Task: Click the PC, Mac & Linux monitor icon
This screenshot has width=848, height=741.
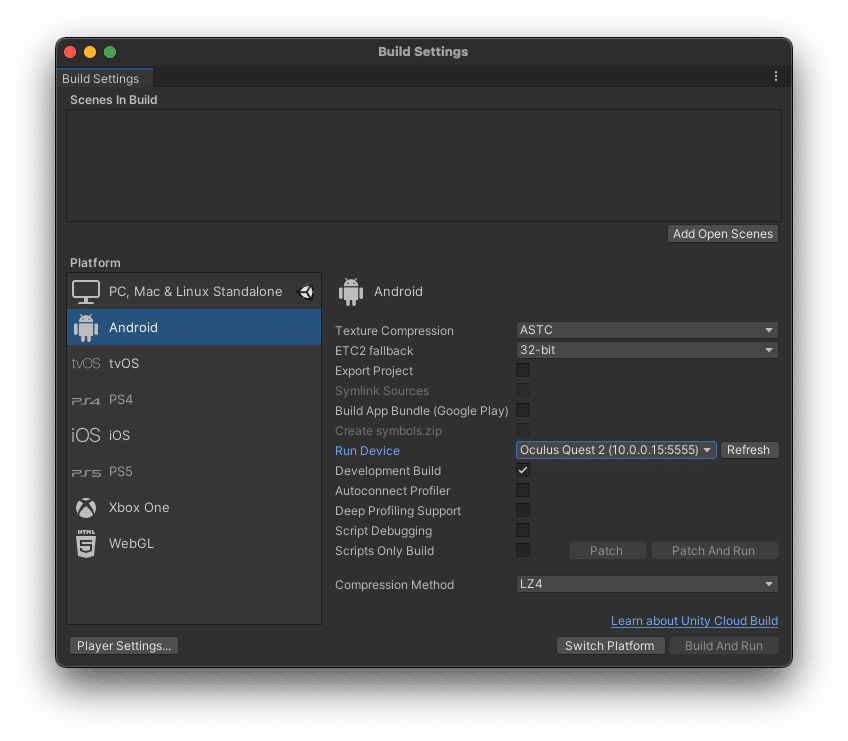Action: 85,292
